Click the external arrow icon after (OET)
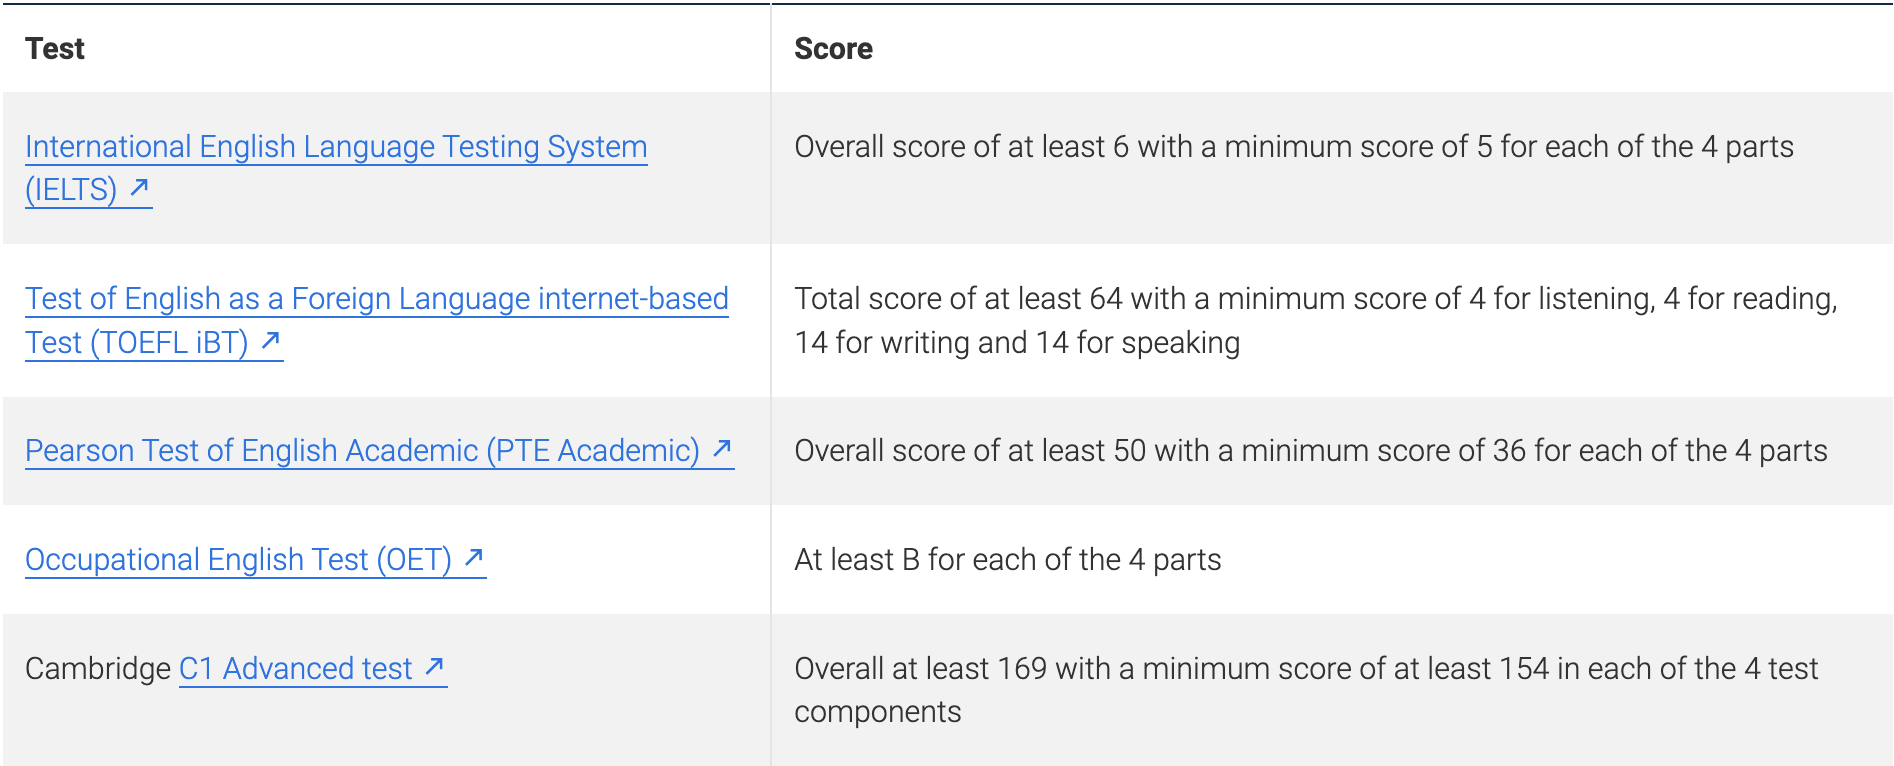 click(x=474, y=557)
